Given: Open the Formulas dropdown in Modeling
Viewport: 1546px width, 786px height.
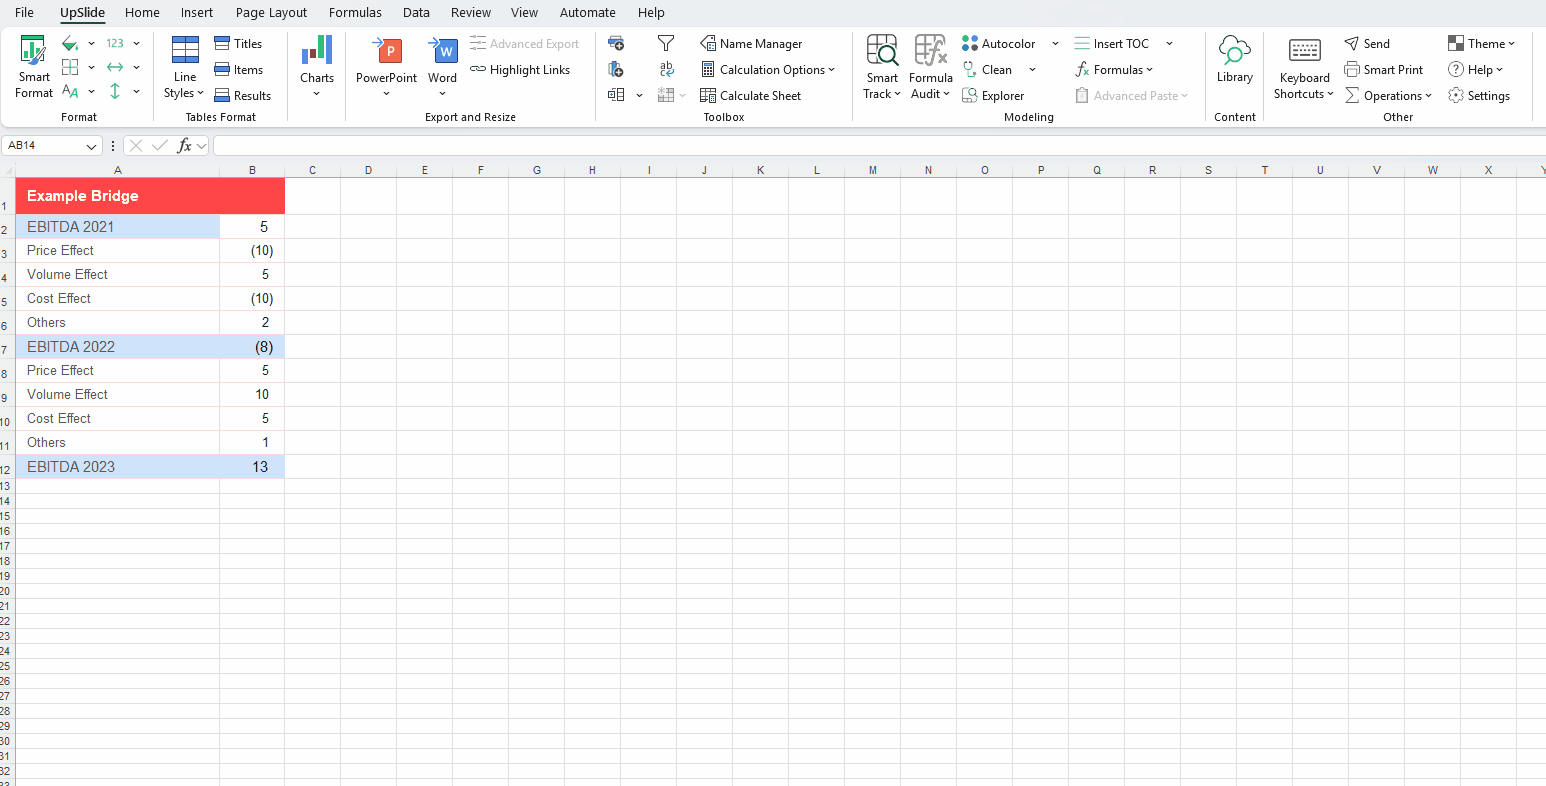Looking at the screenshot, I should (1114, 70).
